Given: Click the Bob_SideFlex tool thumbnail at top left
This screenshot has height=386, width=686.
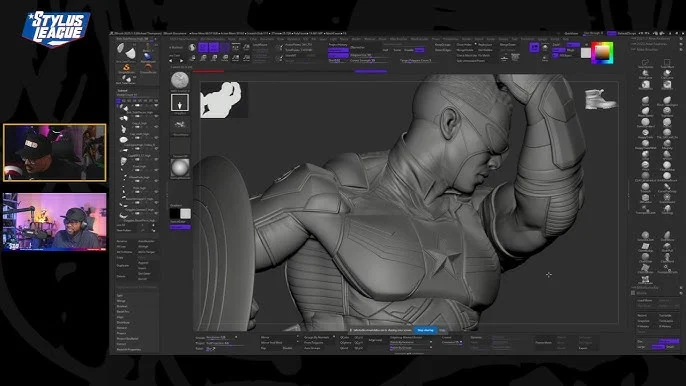Looking at the screenshot, I should (126, 52).
